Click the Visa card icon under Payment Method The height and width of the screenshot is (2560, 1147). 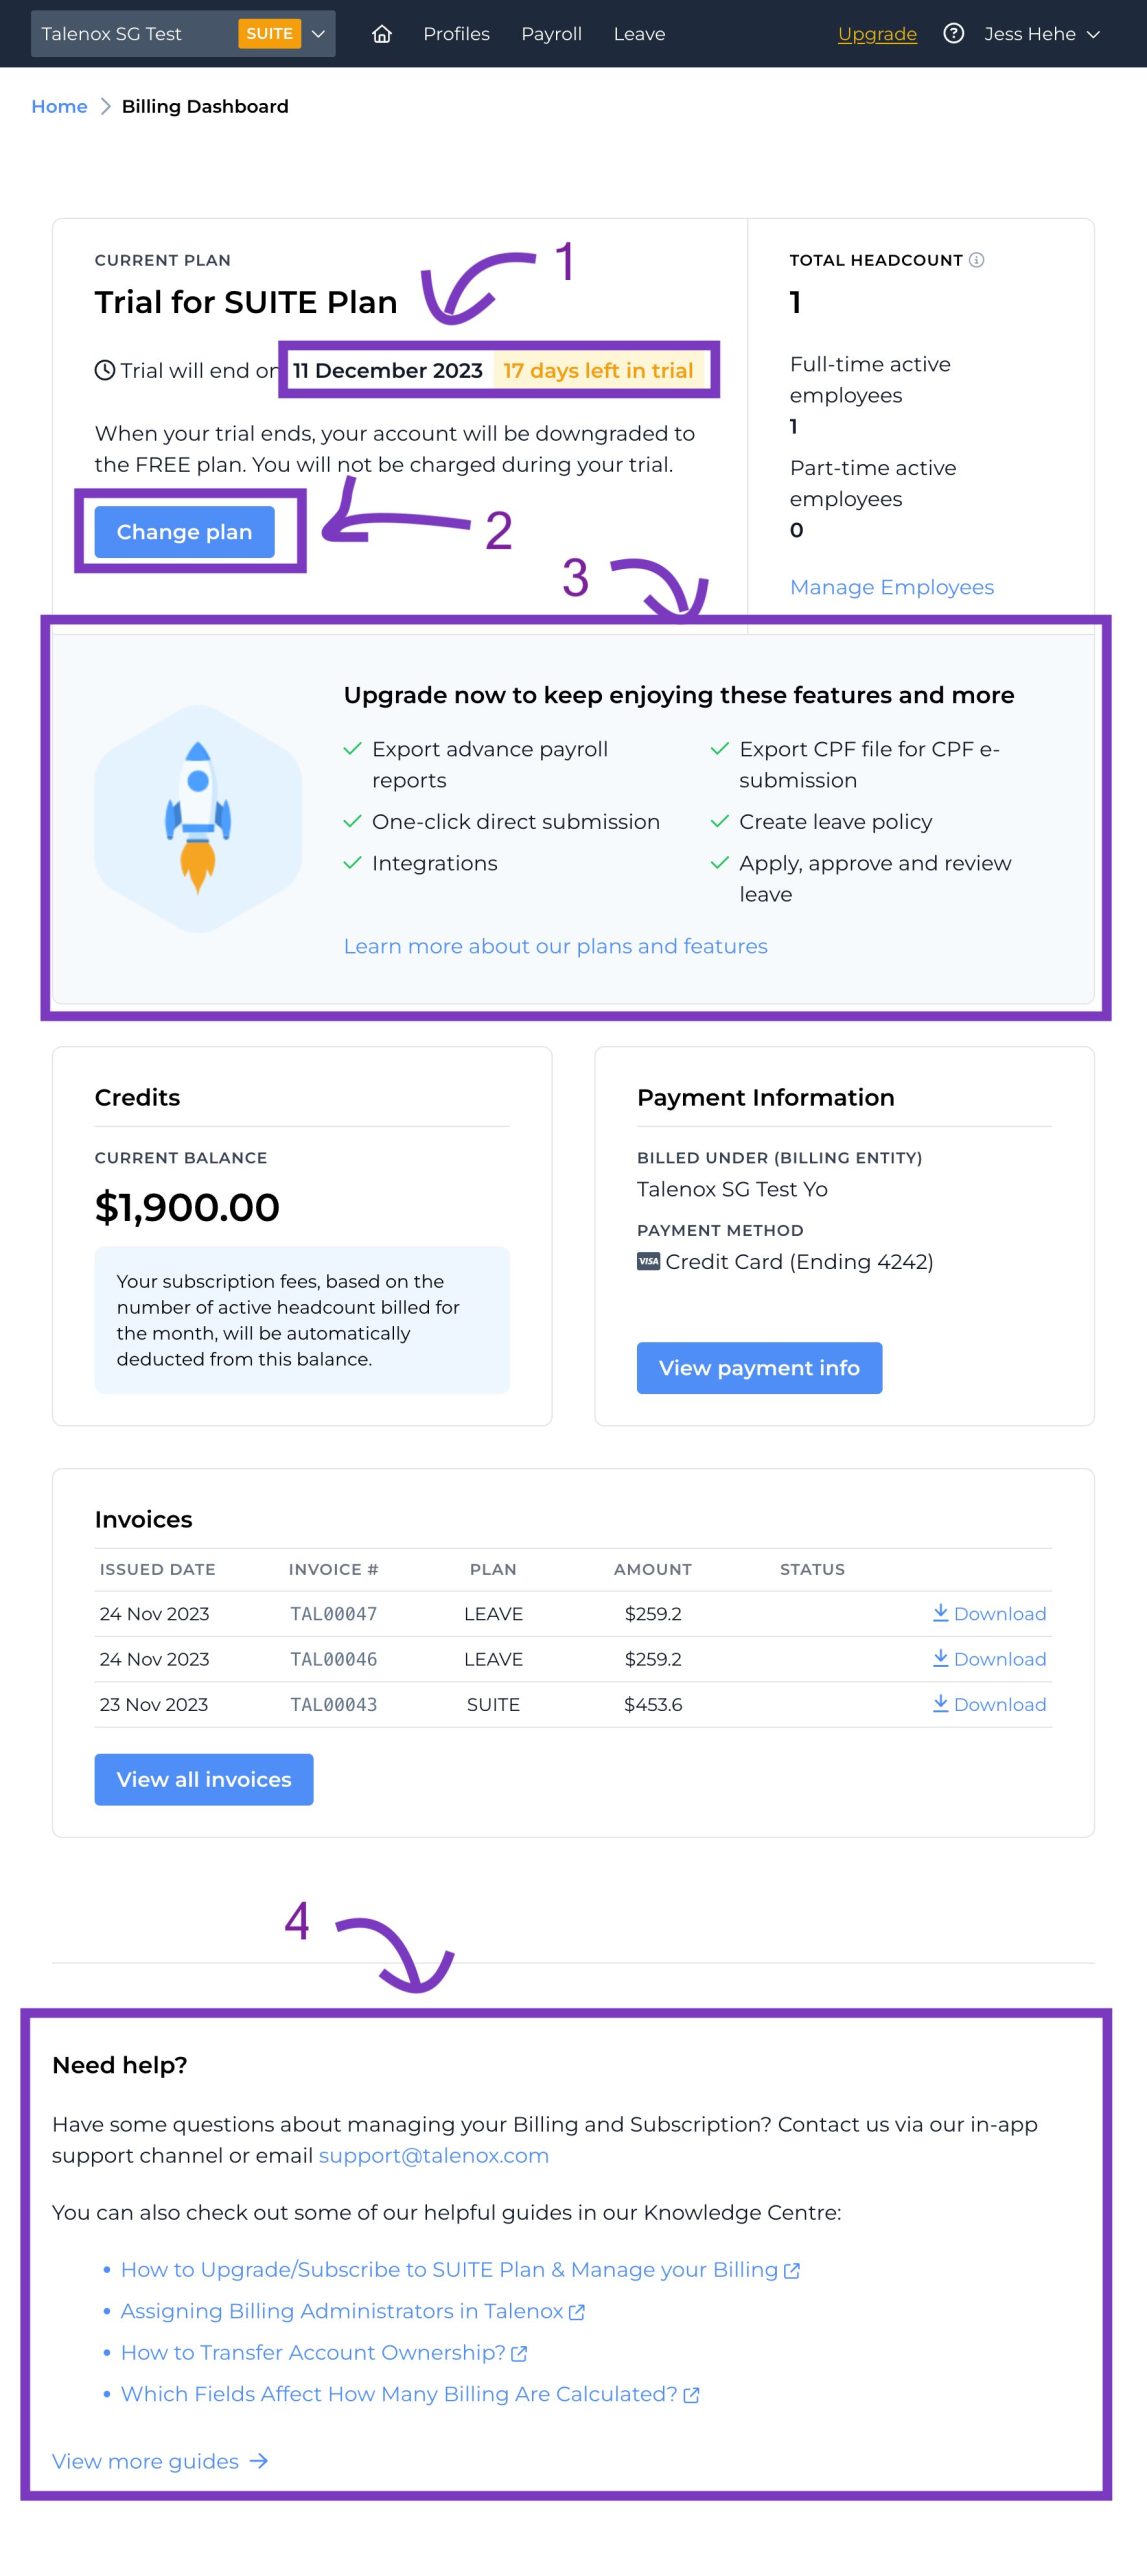[648, 1262]
